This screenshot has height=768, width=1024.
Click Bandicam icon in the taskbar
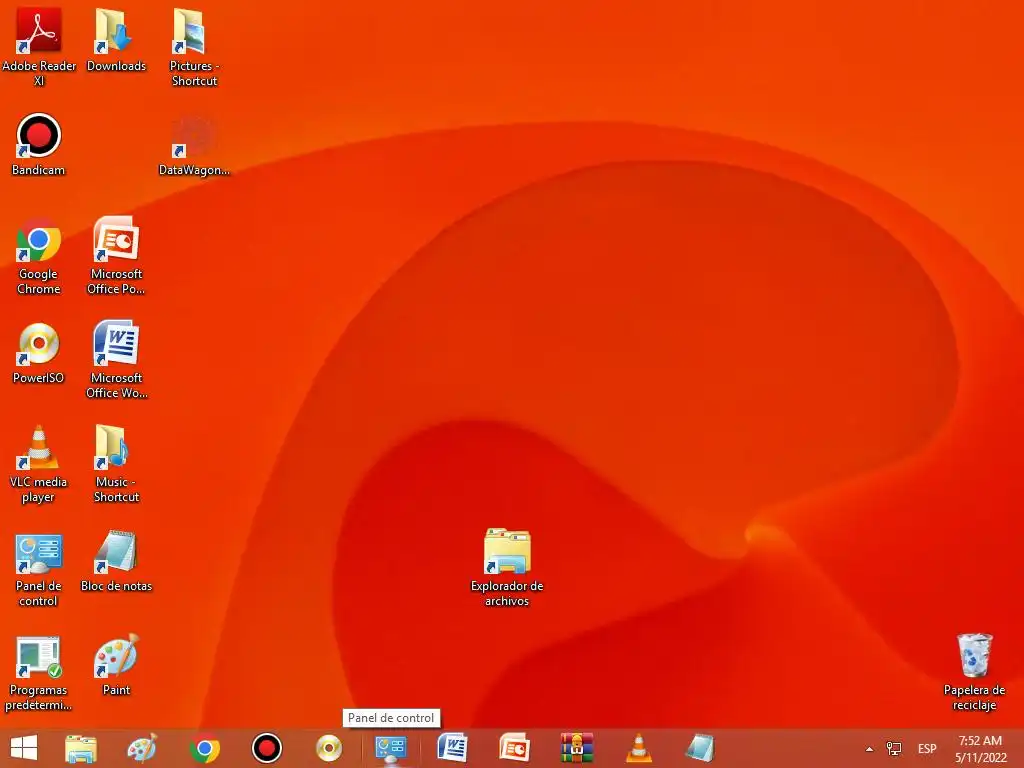click(x=266, y=748)
